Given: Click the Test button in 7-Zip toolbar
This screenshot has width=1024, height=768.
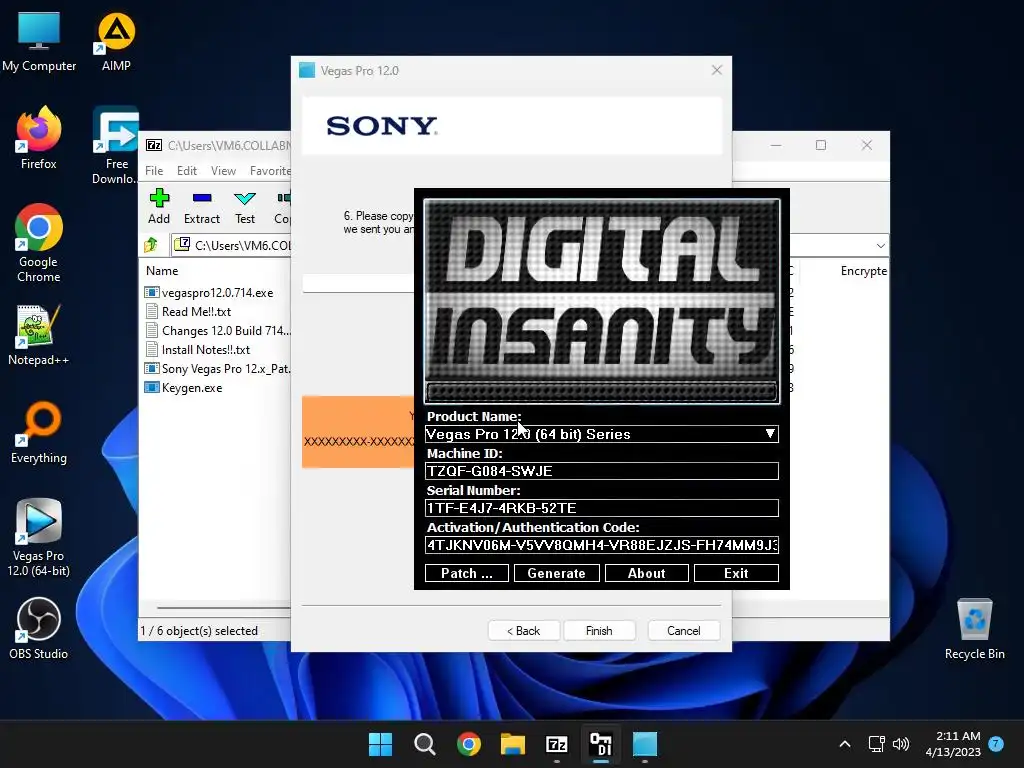Looking at the screenshot, I should tap(245, 206).
